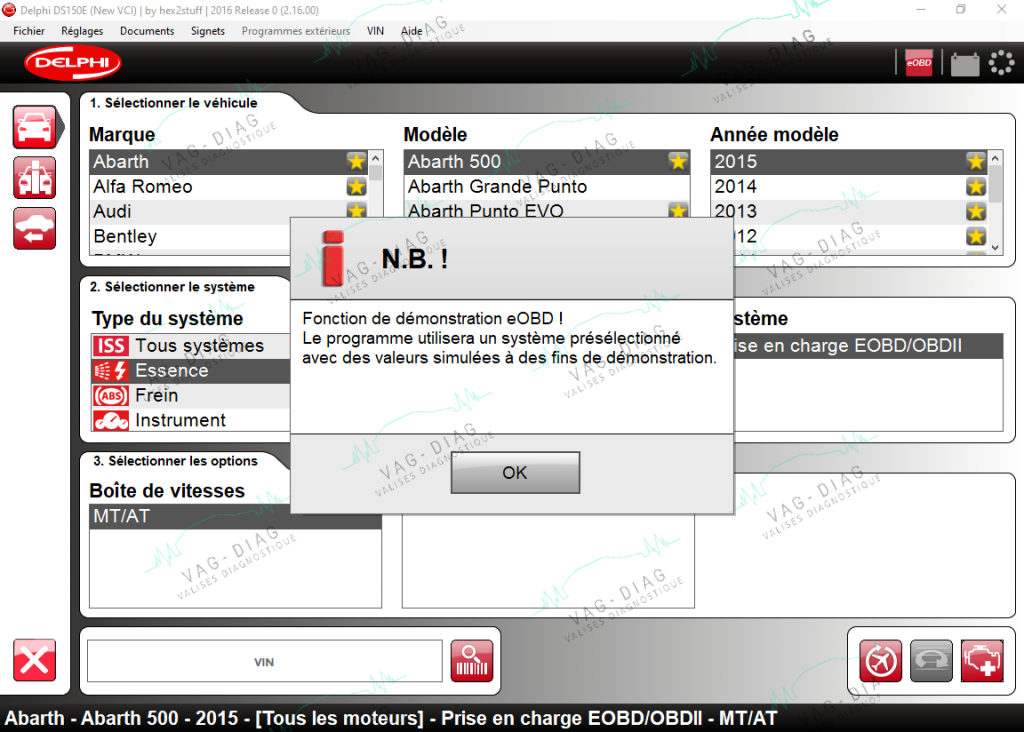Click the red X exit icon
Image resolution: width=1024 pixels, height=732 pixels.
(x=35, y=660)
